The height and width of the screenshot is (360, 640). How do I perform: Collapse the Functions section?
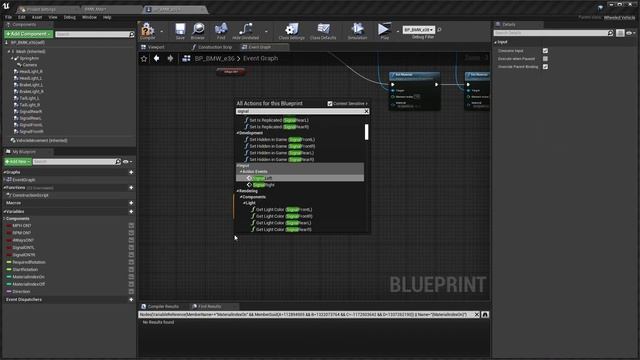[4, 188]
